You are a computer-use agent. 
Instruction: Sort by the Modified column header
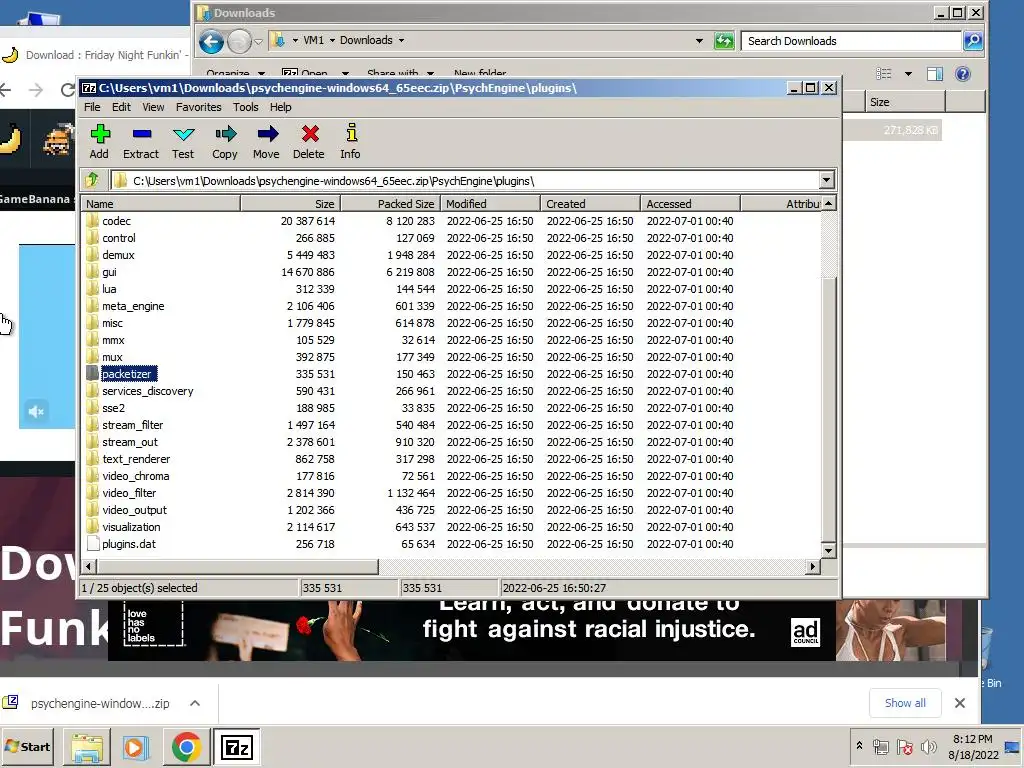pos(490,204)
